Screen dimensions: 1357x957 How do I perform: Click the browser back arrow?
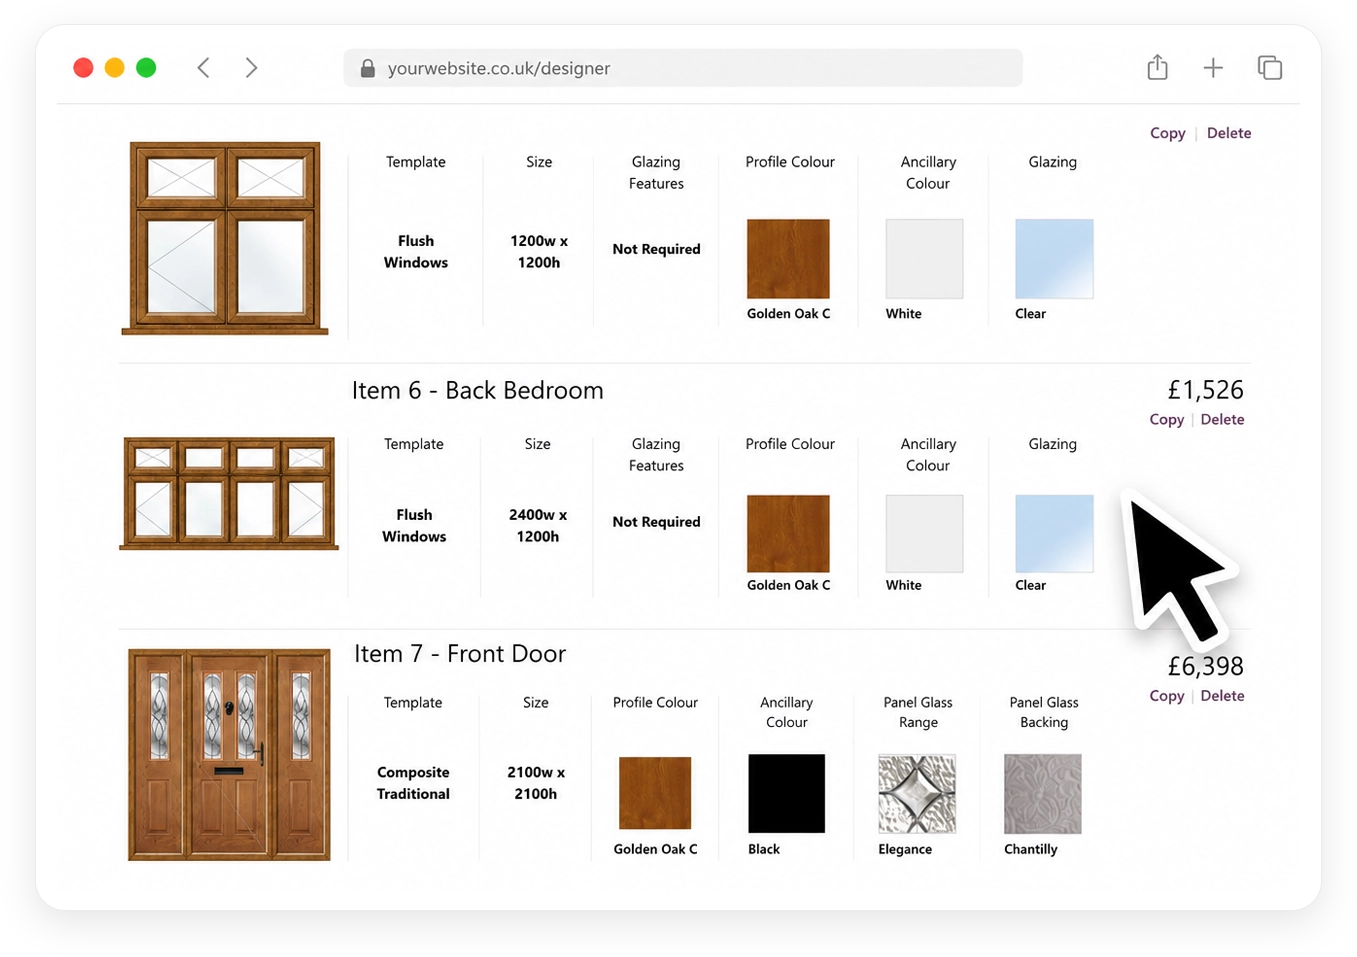pos(203,68)
